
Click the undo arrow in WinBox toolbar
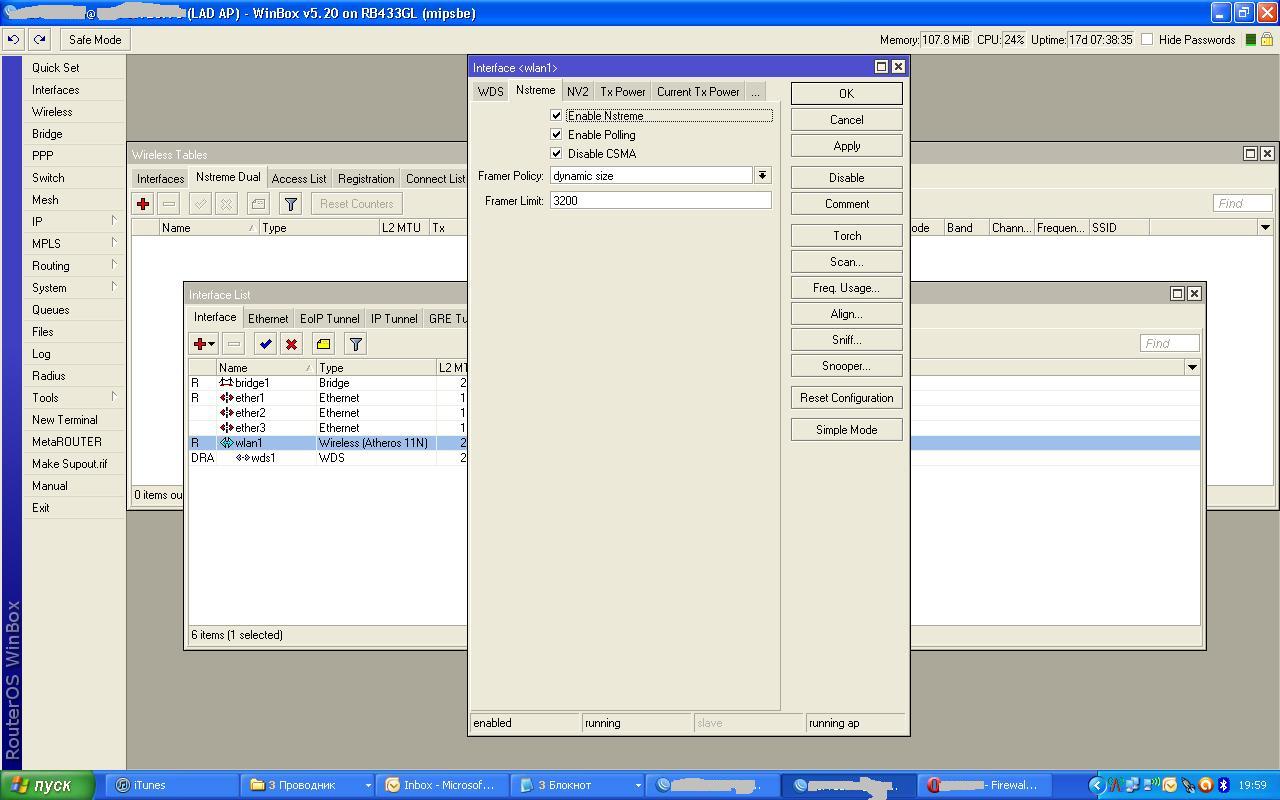tap(13, 40)
